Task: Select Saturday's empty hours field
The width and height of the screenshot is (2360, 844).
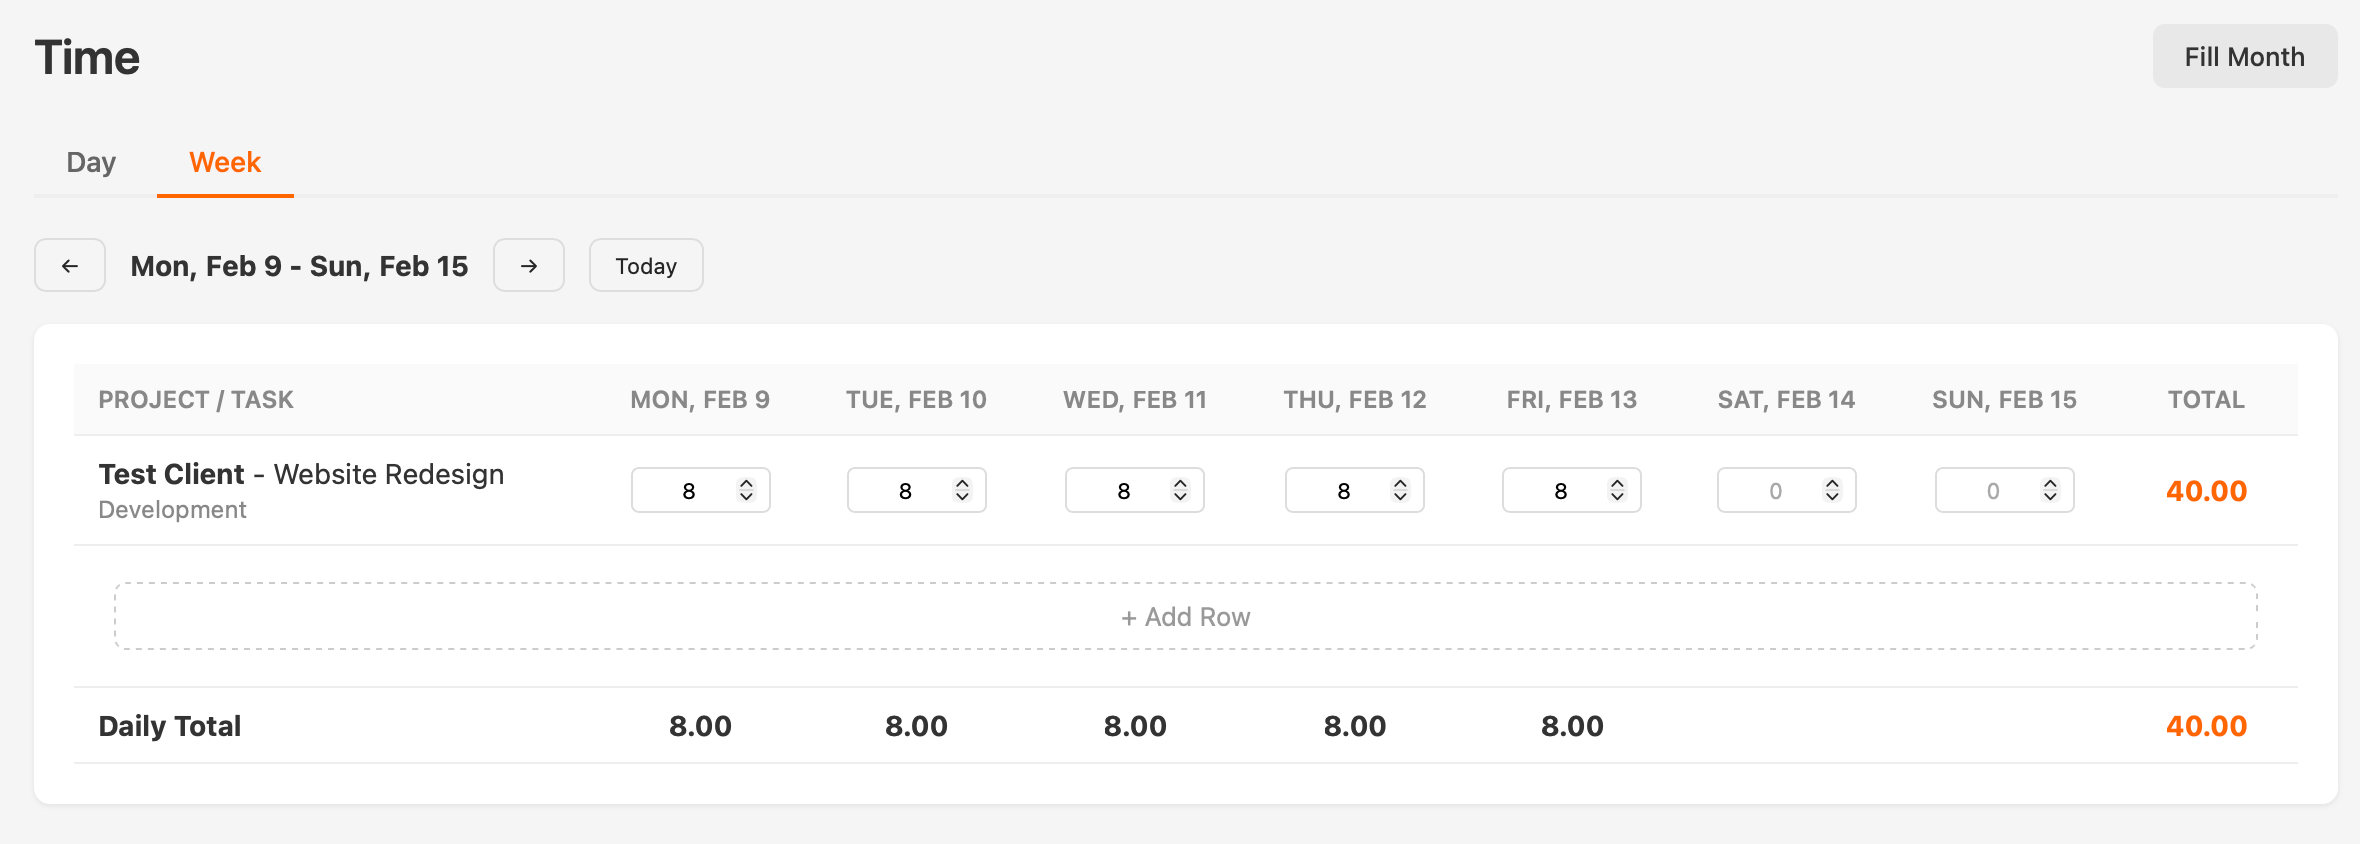Action: (x=1776, y=490)
